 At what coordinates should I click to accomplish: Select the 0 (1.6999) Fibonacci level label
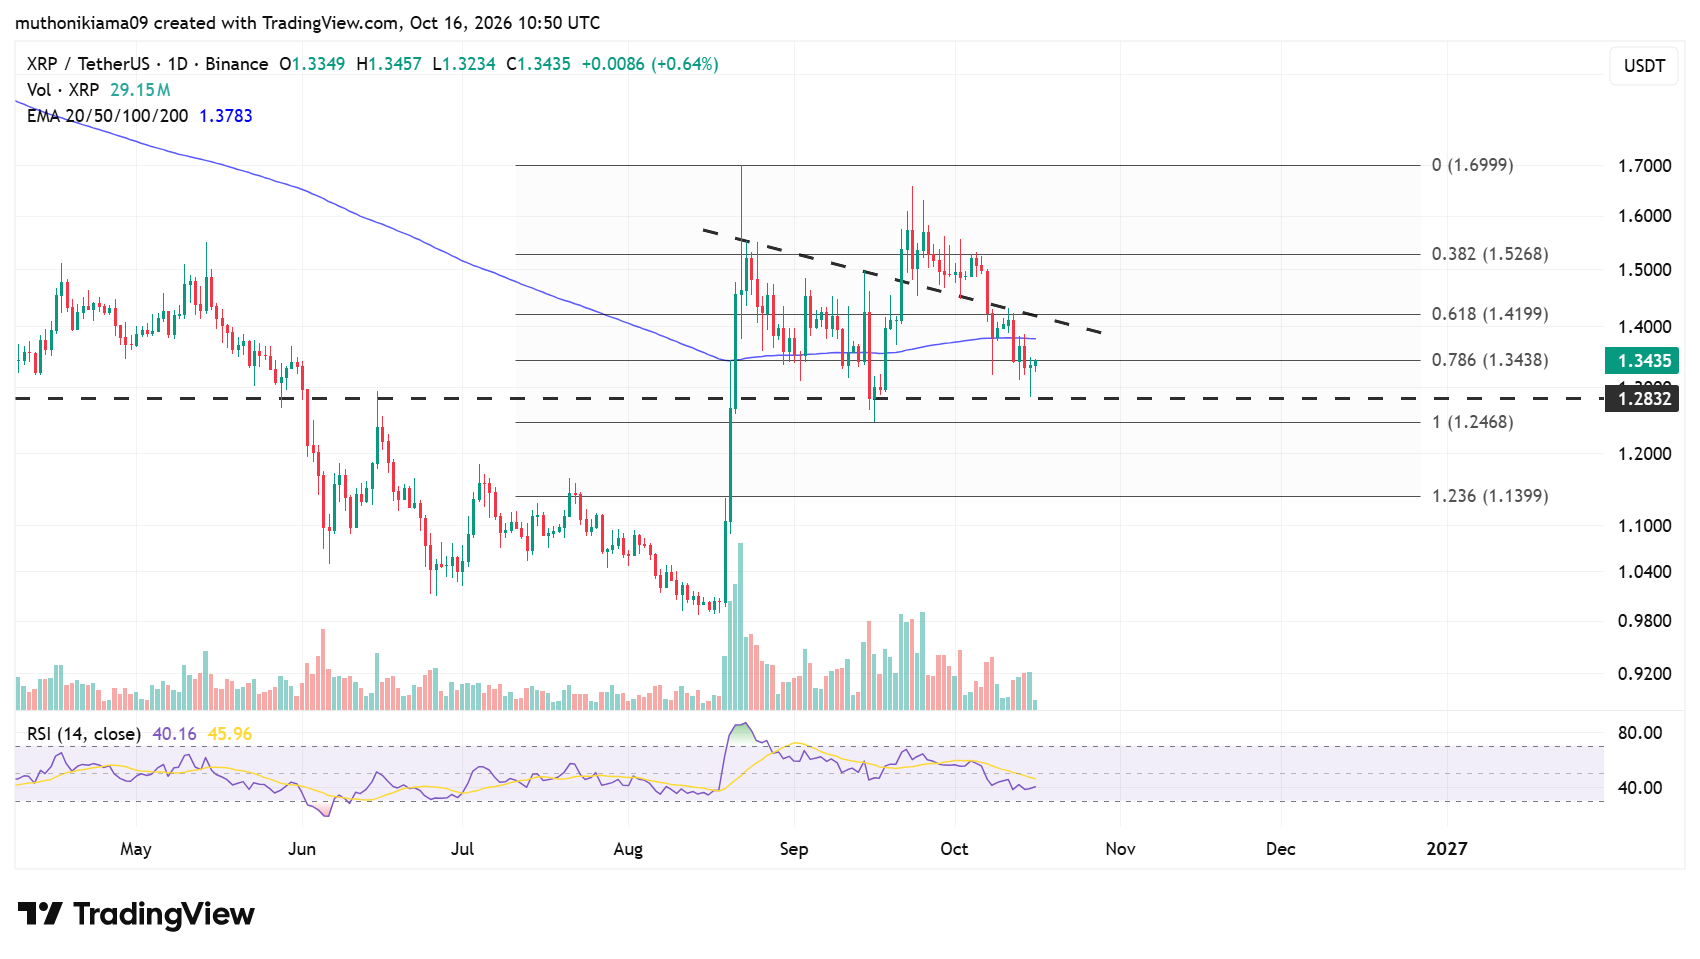point(1472,165)
